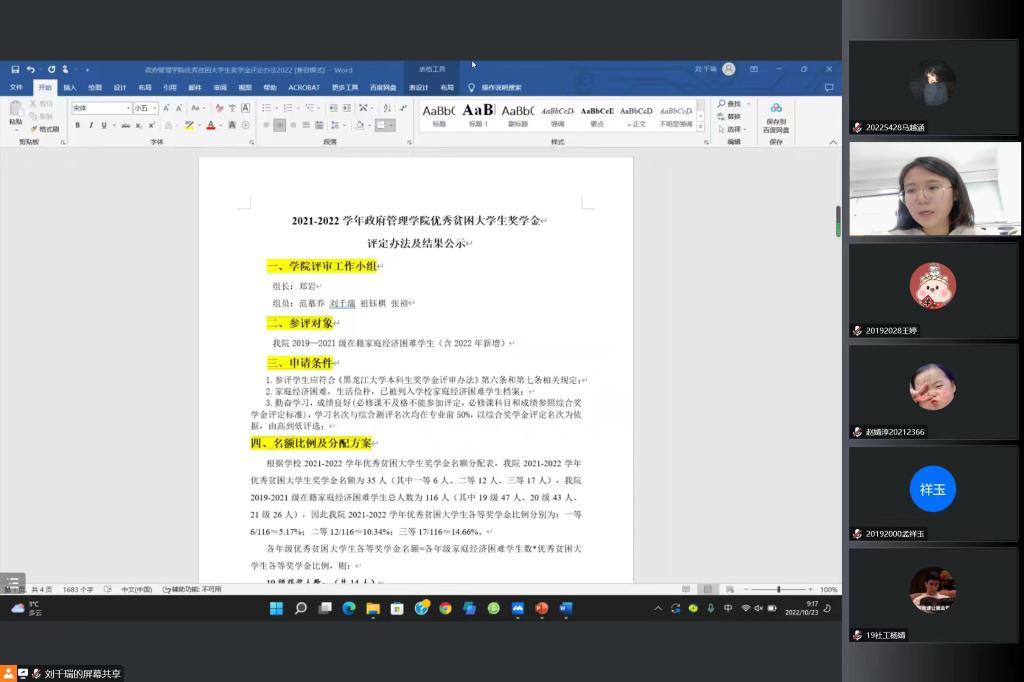The width and height of the screenshot is (1024, 682).
Task: Click the text highlight color icon
Action: pyautogui.click(x=191, y=125)
